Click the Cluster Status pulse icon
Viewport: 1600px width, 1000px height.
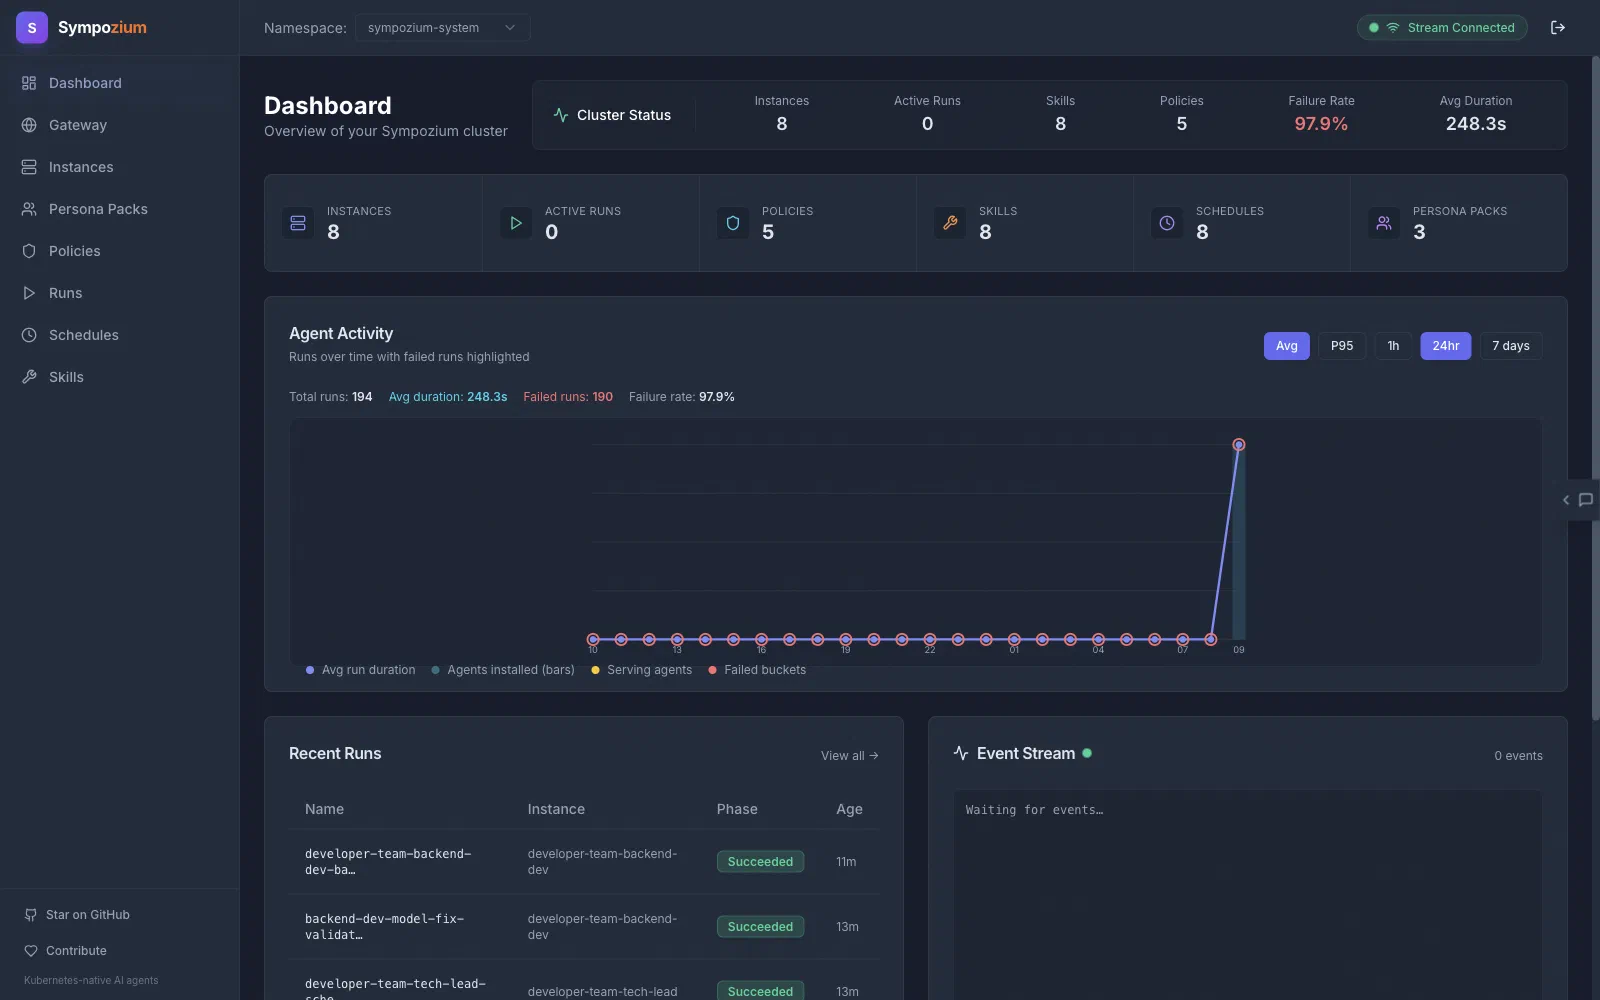tap(561, 115)
